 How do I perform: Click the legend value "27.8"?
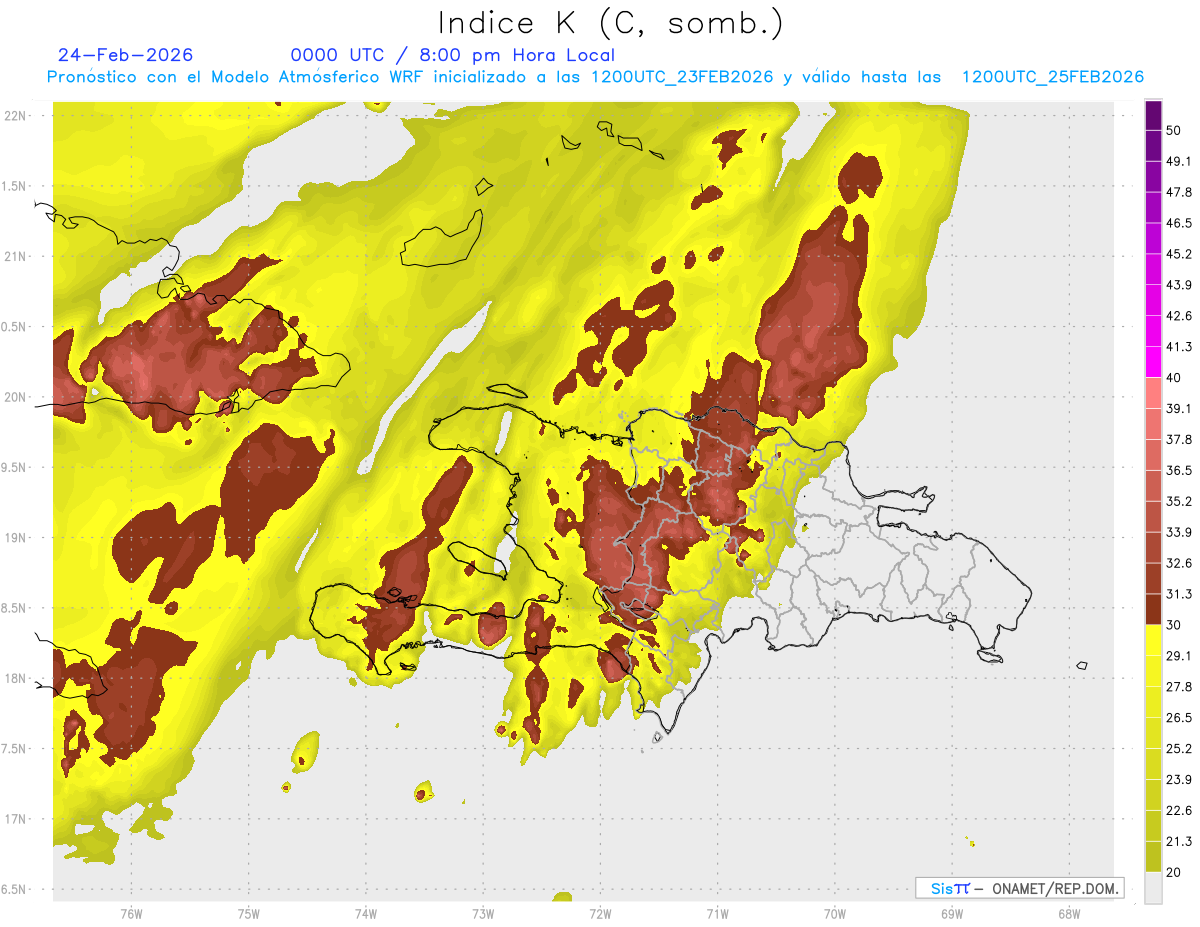pos(1179,687)
